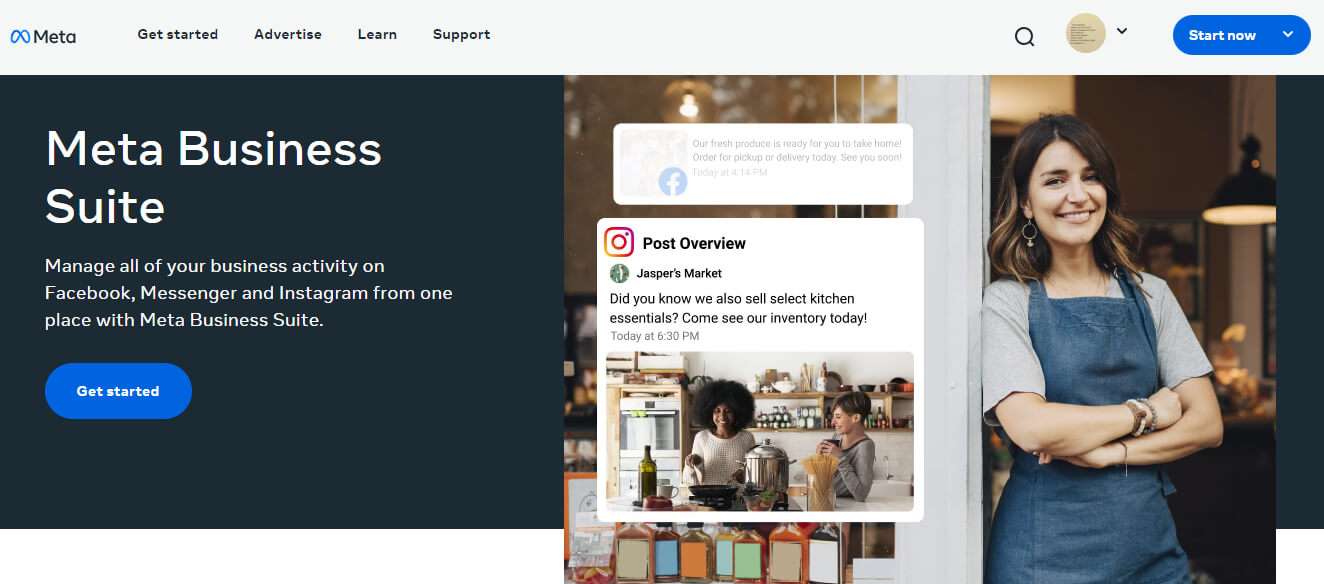Click the Today at 6:30 PM timestamp
Viewport: 1324px width, 584px height.
click(655, 336)
